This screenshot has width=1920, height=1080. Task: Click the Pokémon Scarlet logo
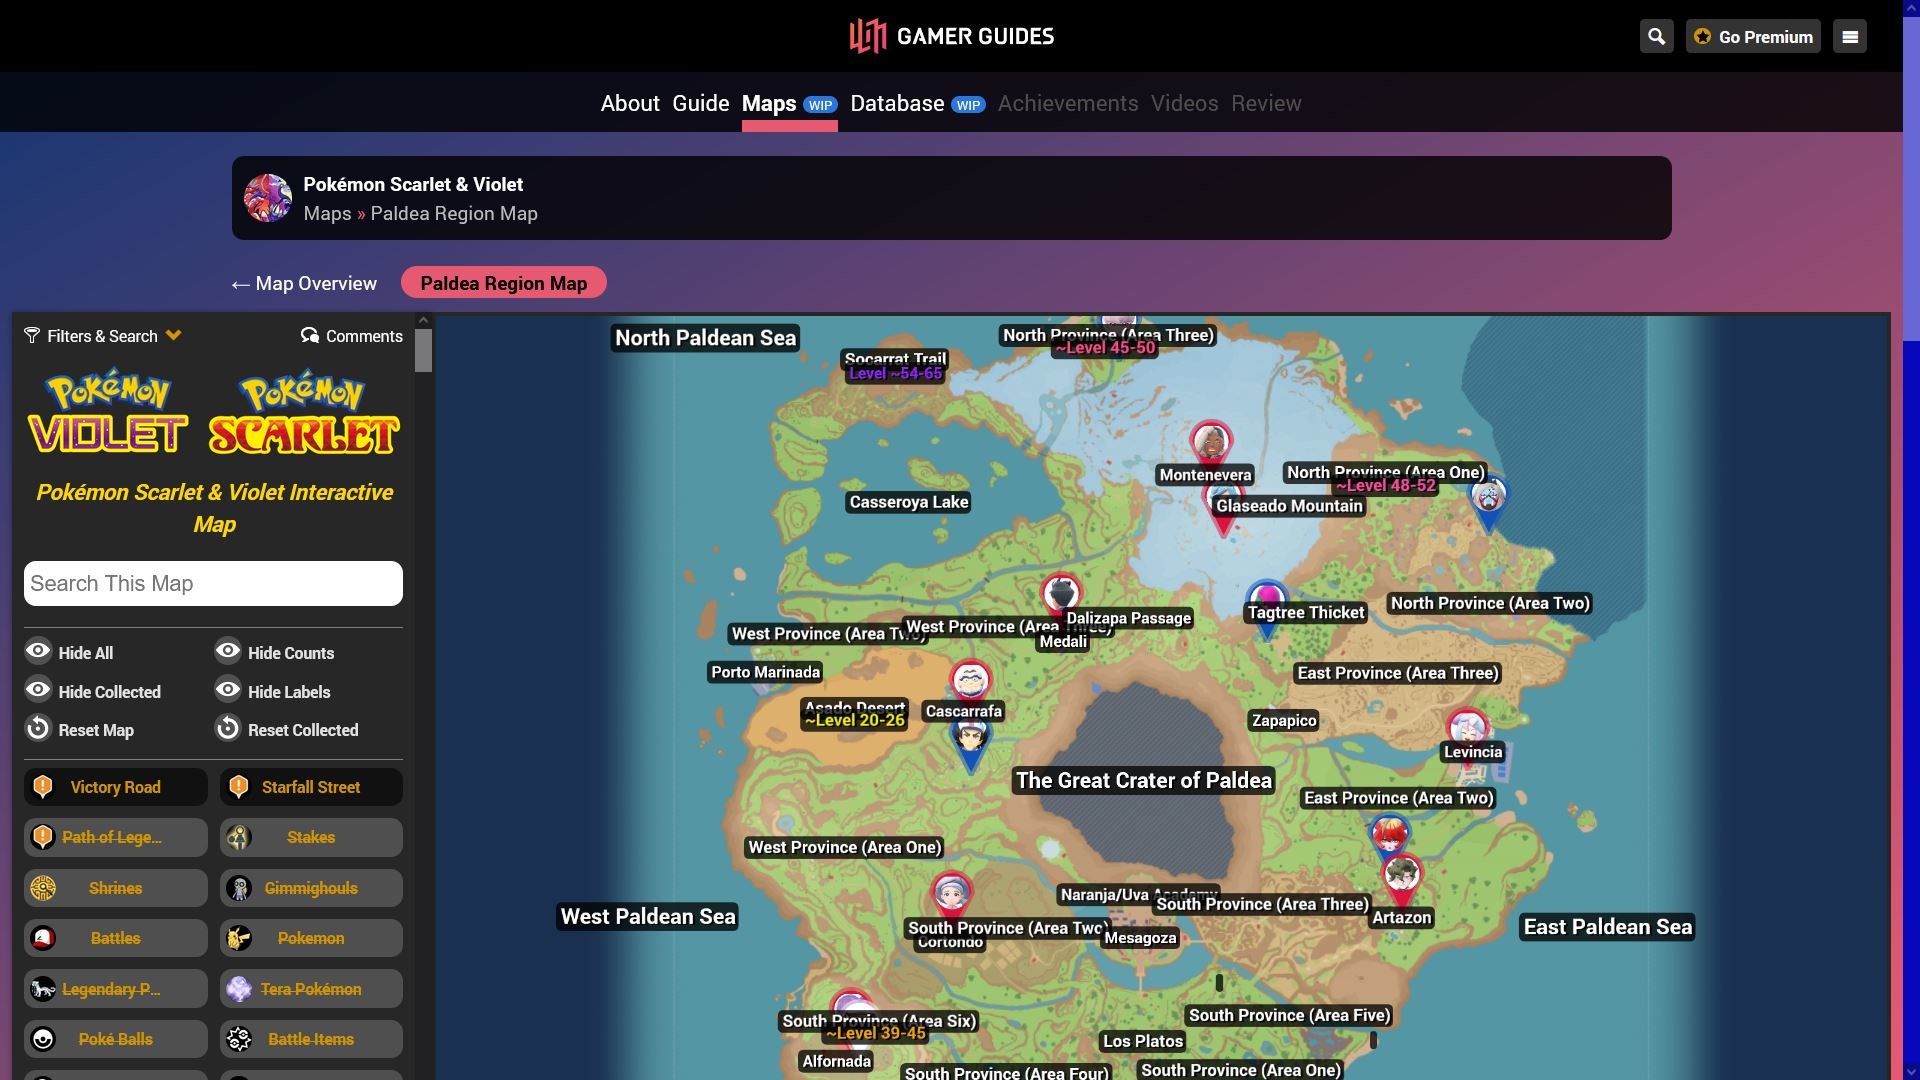(304, 411)
